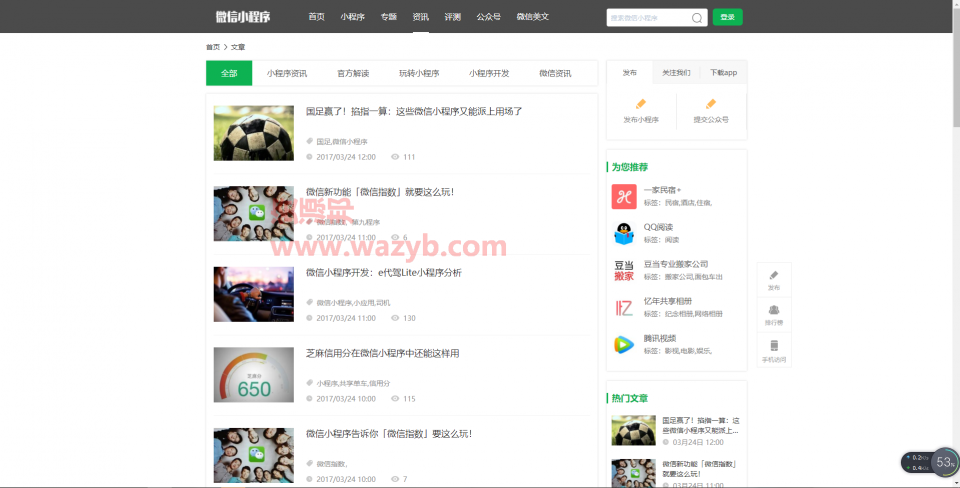Click the 一家民宿+ recommendation title
Viewport: 960px width, 488px height.
(662, 190)
